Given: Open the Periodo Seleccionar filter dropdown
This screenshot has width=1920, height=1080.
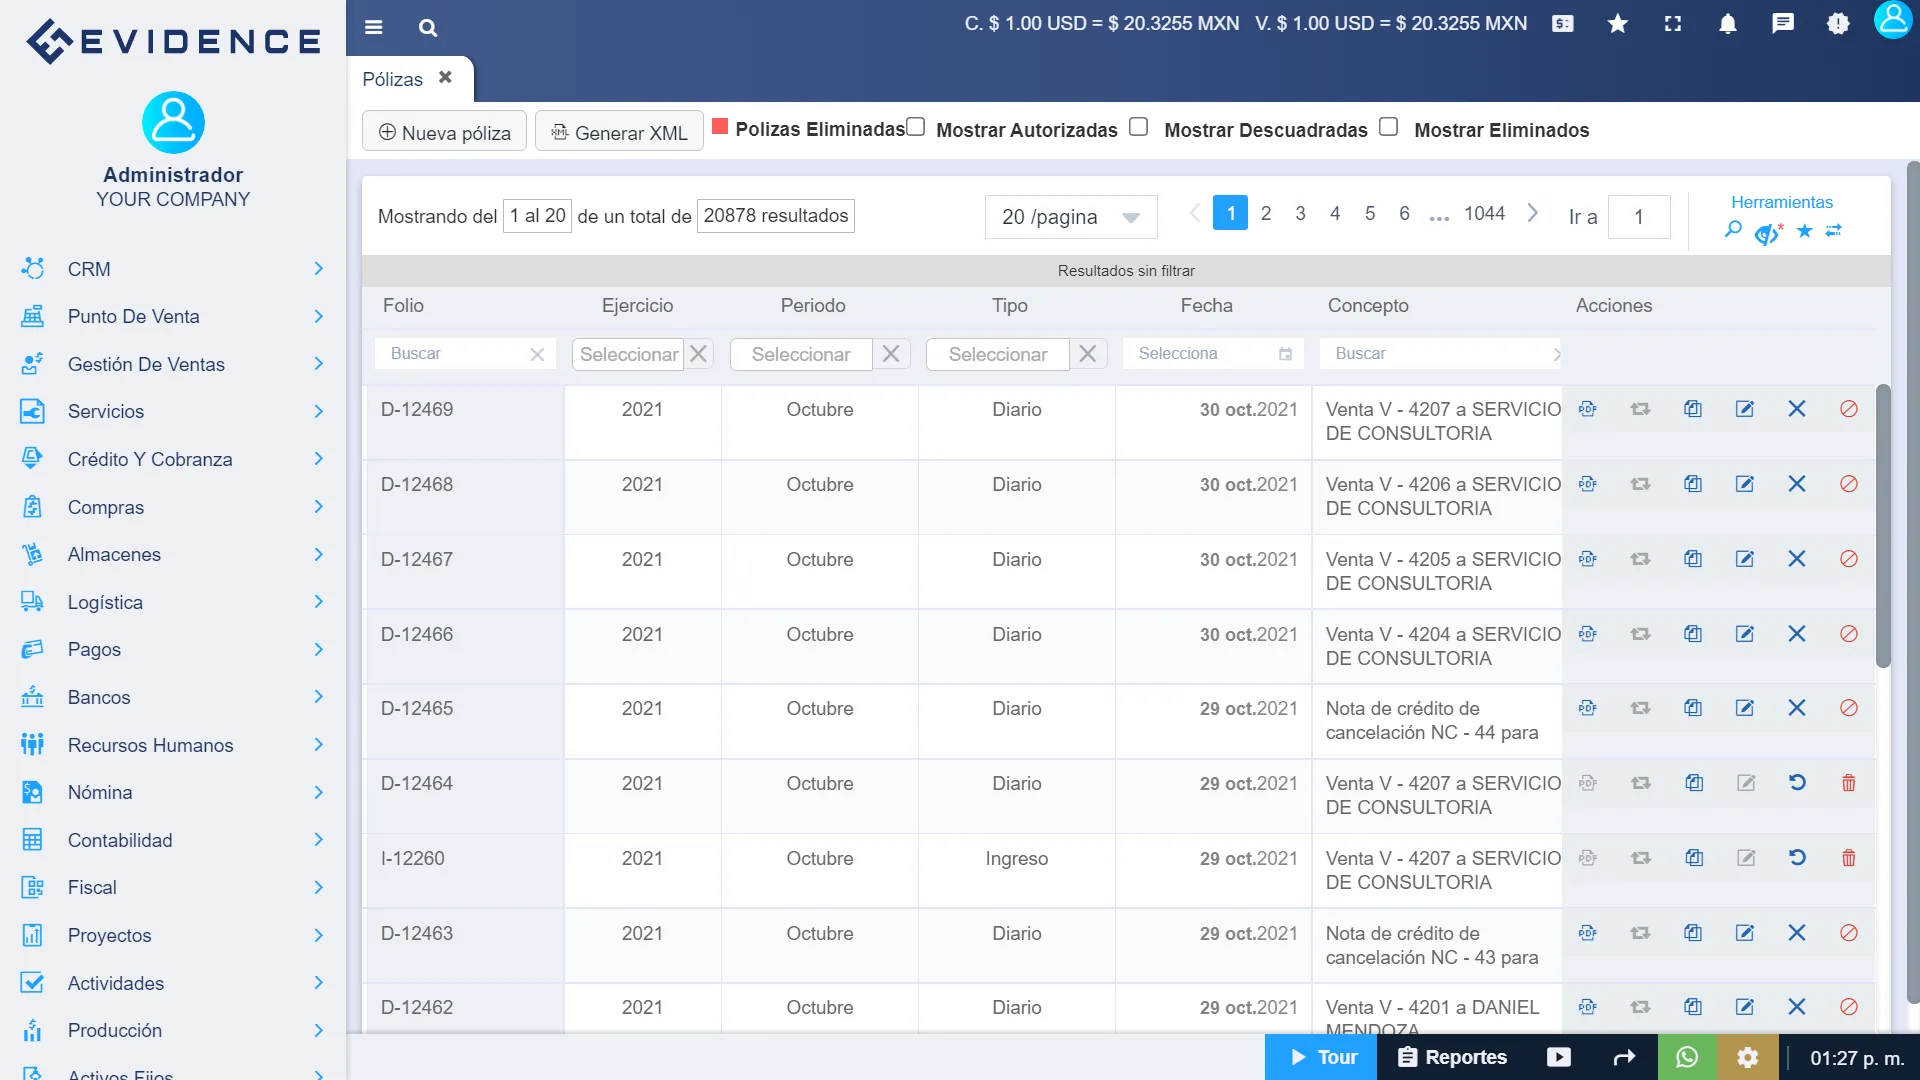Looking at the screenshot, I should click(x=801, y=354).
